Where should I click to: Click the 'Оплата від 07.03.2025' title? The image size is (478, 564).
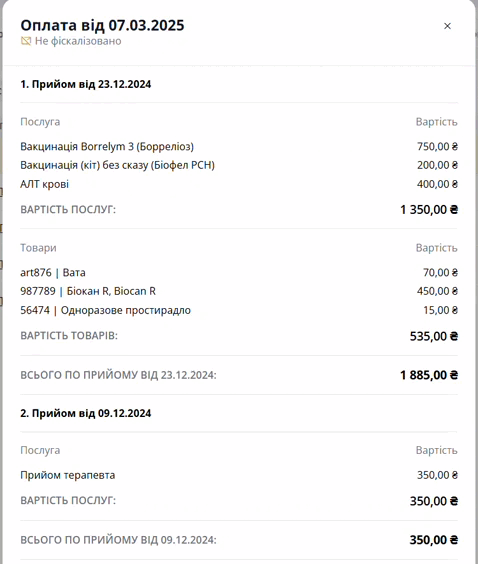(102, 25)
